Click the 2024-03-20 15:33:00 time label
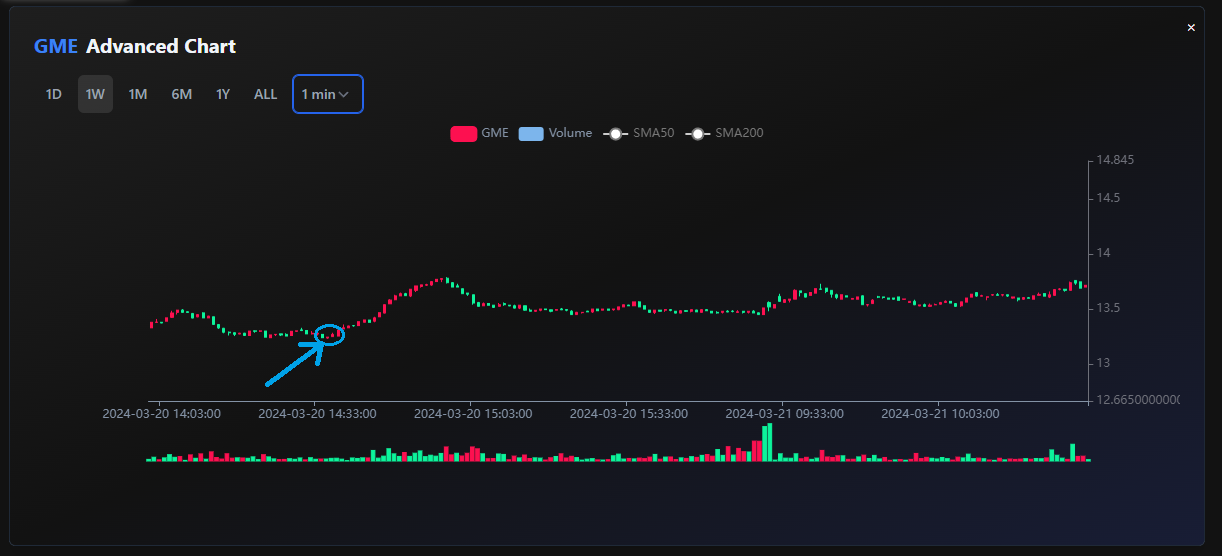 pos(628,413)
